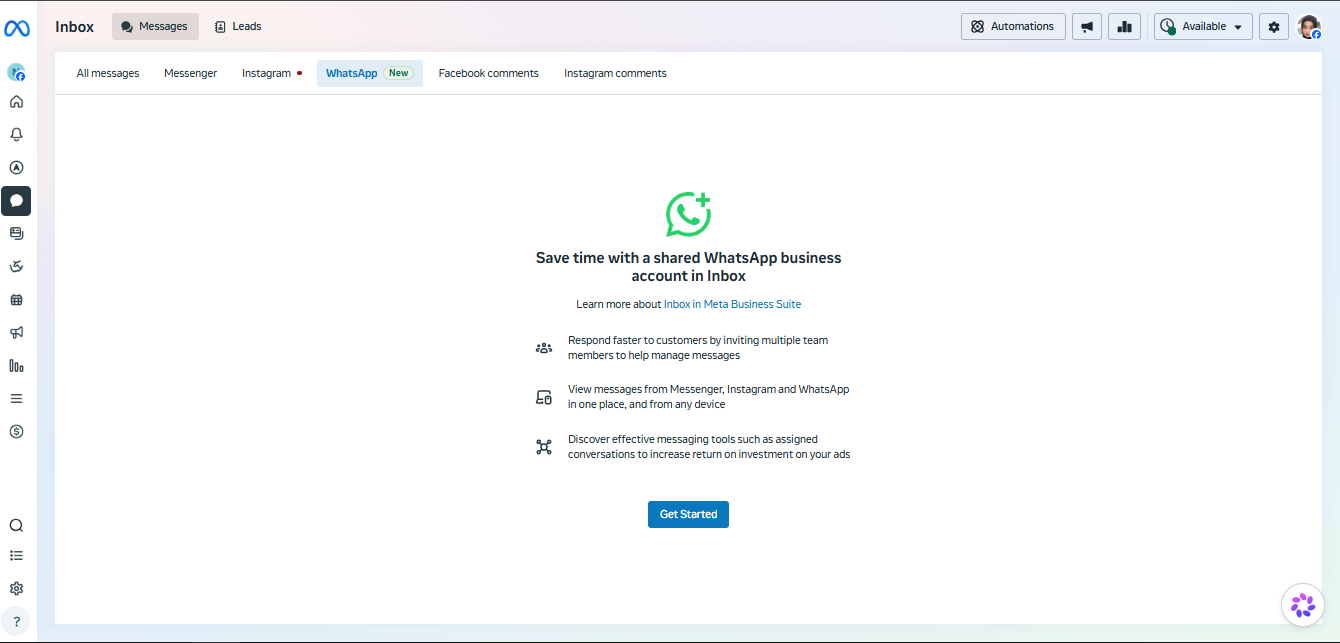This screenshot has width=1340, height=643.
Task: Click the megaphone button in the top bar
Action: pos(1087,27)
